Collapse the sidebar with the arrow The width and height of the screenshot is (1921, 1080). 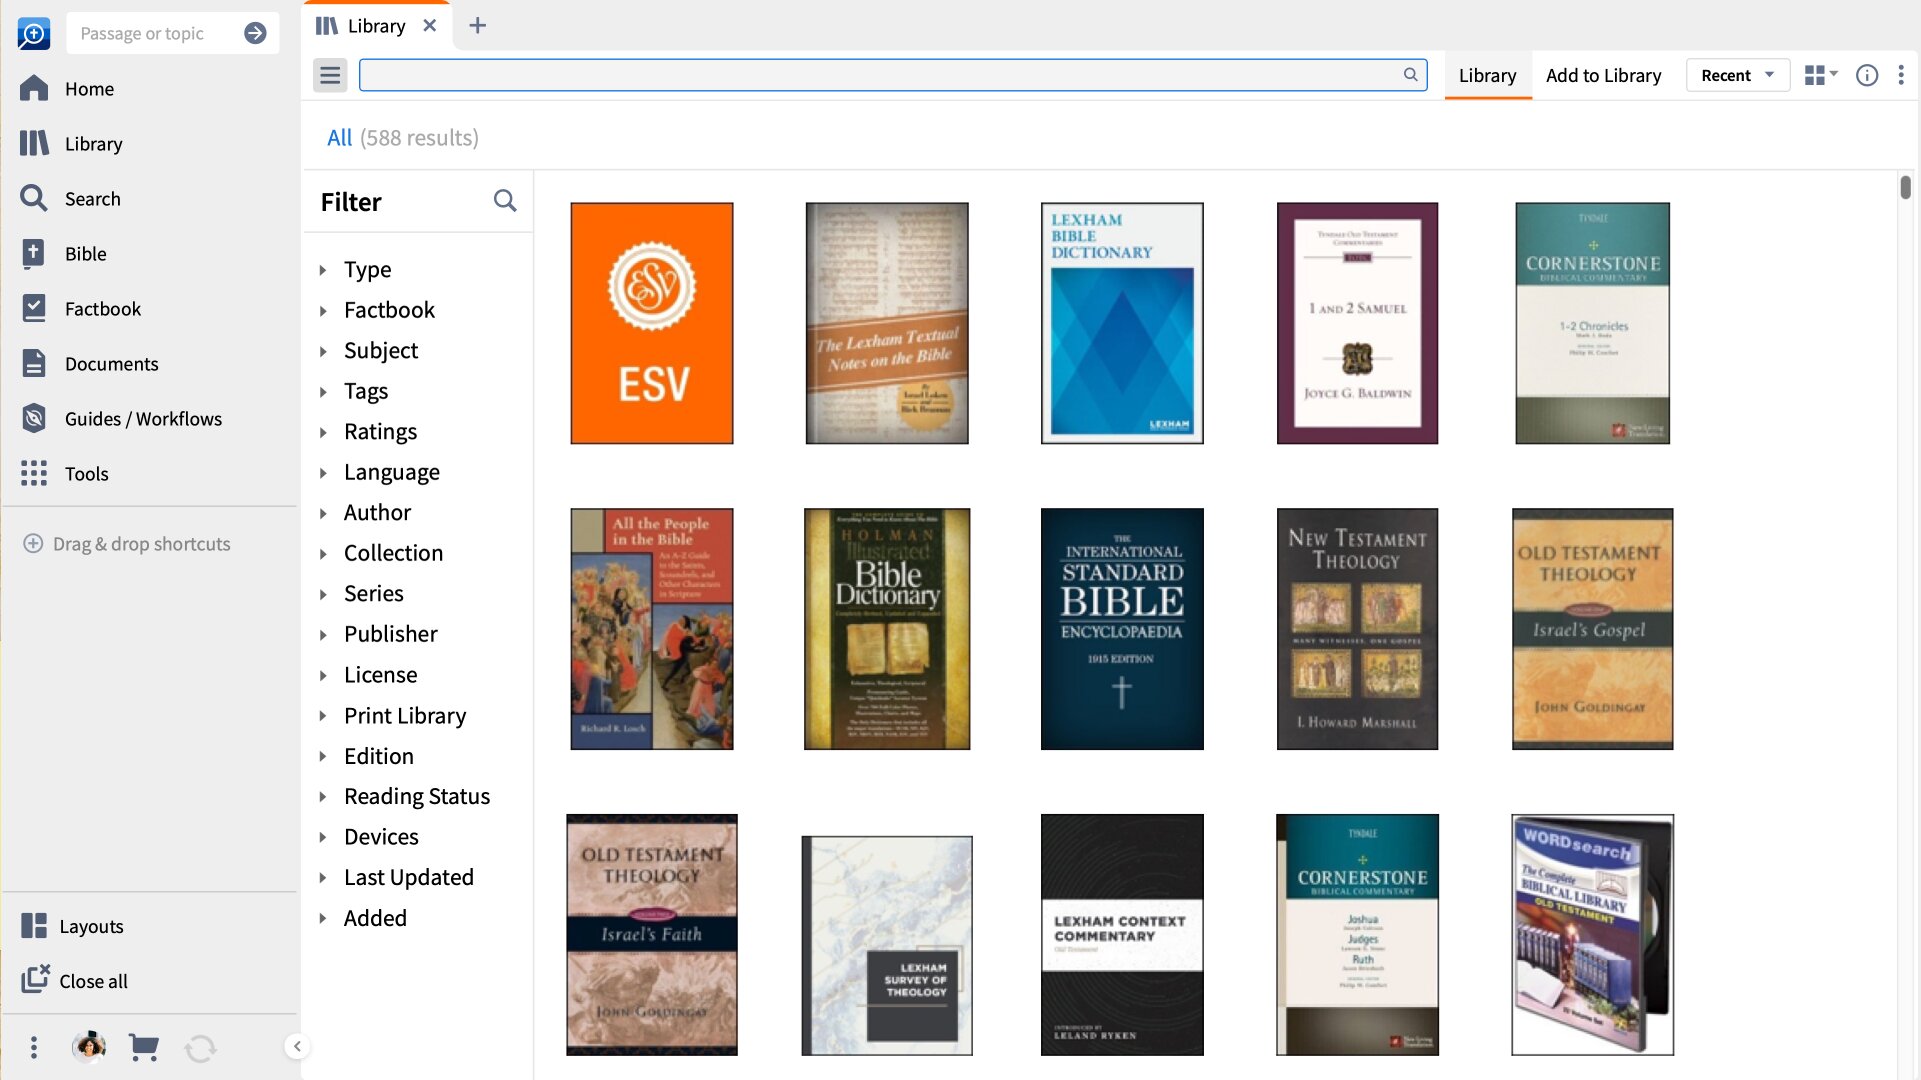coord(297,1046)
